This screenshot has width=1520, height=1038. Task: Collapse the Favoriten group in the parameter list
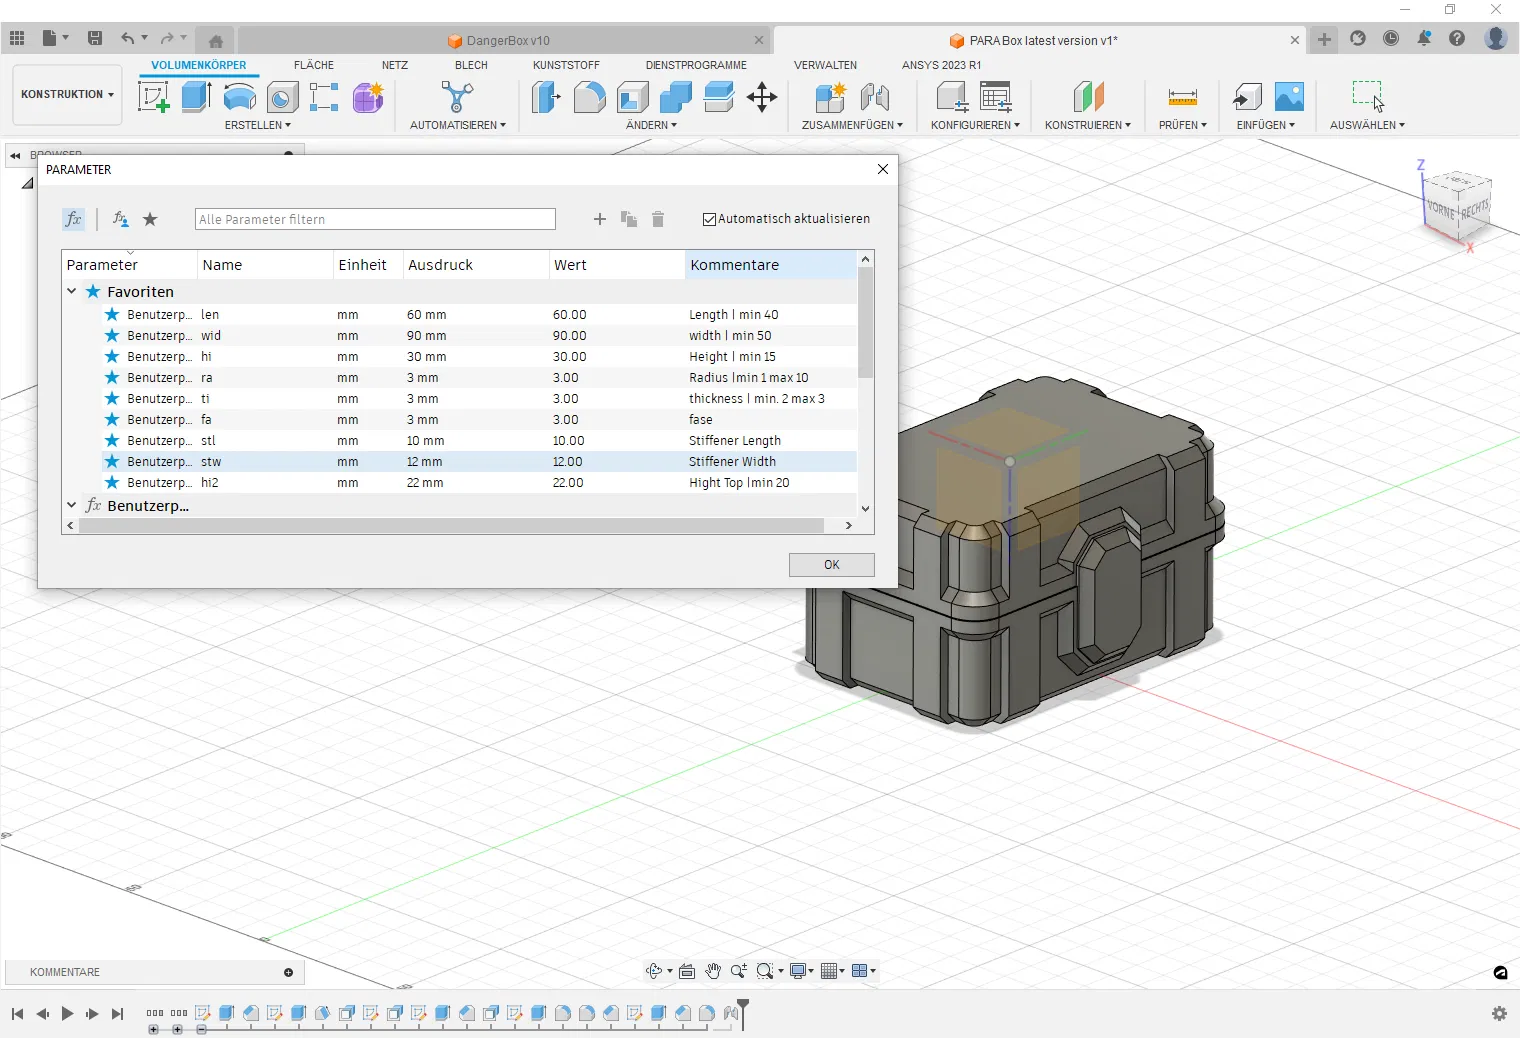[72, 292]
